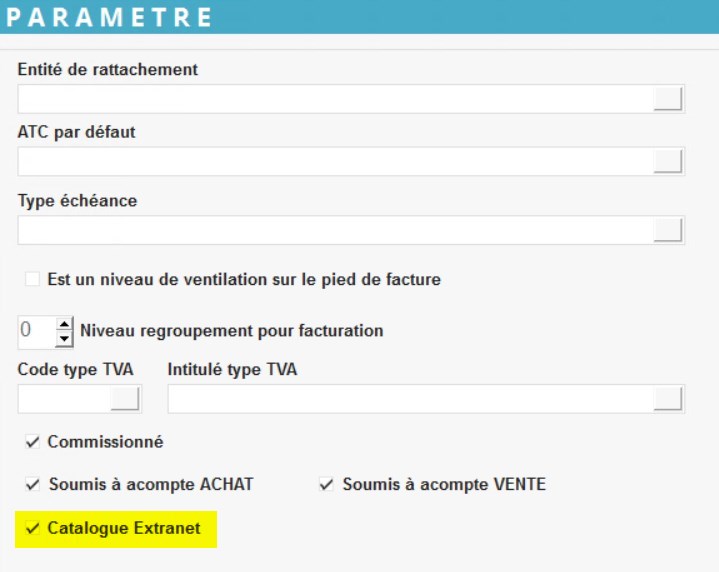Increase Niveau regroupement with up arrow
Viewport: 719px width, 572px height.
click(x=64, y=324)
